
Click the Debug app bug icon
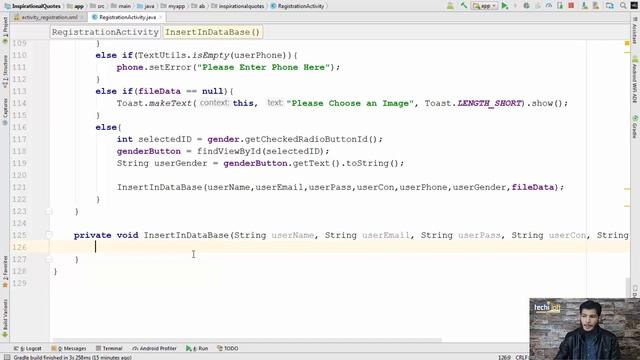coord(527,6)
